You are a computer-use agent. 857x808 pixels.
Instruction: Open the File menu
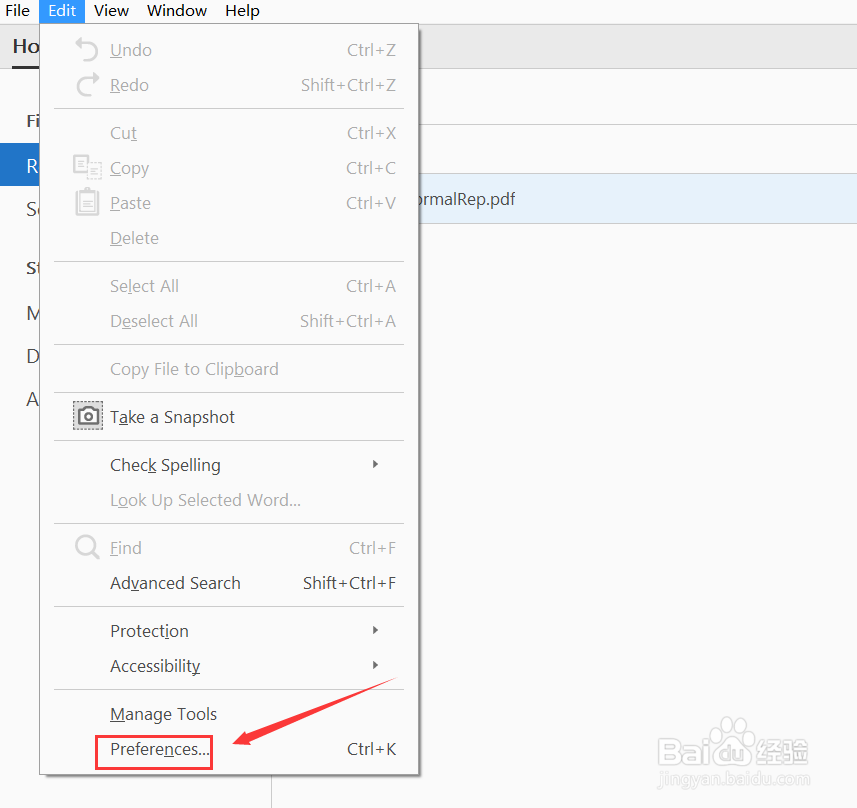(17, 11)
